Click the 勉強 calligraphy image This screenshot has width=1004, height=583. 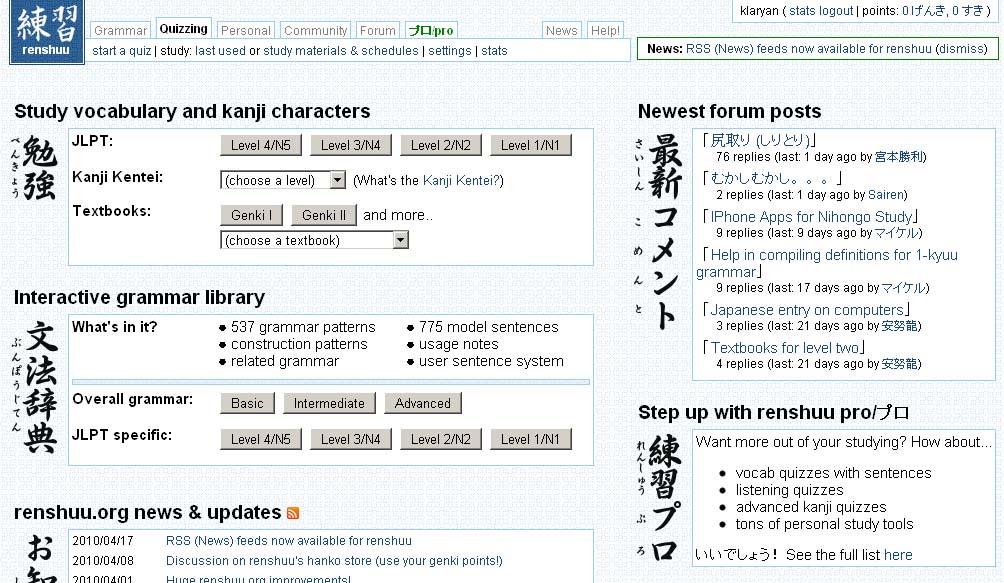click(x=35, y=169)
